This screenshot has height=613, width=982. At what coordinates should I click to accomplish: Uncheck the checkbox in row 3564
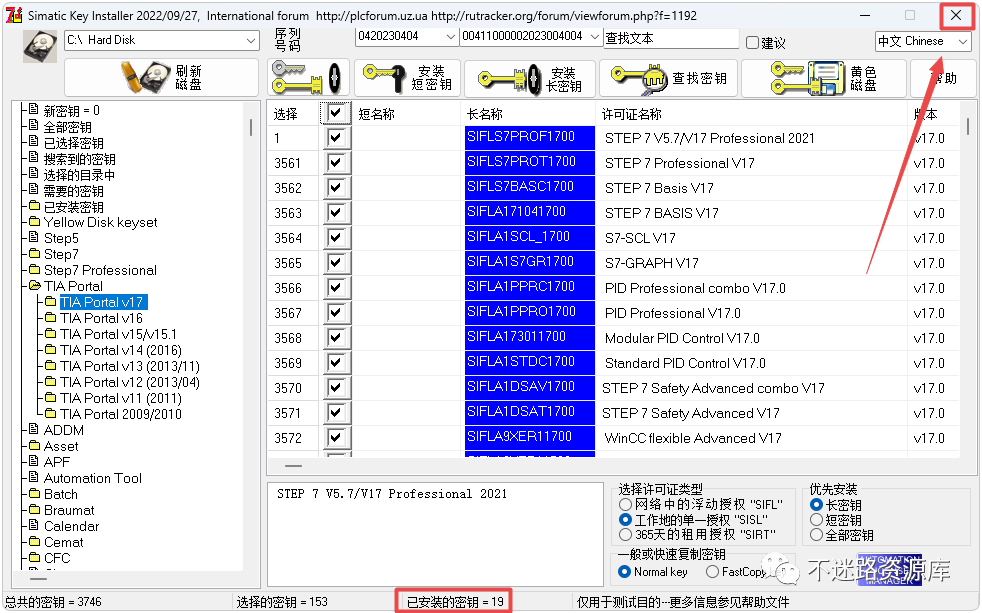[336, 238]
